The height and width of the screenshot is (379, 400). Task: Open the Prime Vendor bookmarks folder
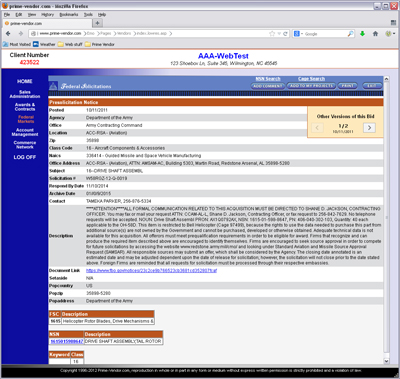click(100, 44)
